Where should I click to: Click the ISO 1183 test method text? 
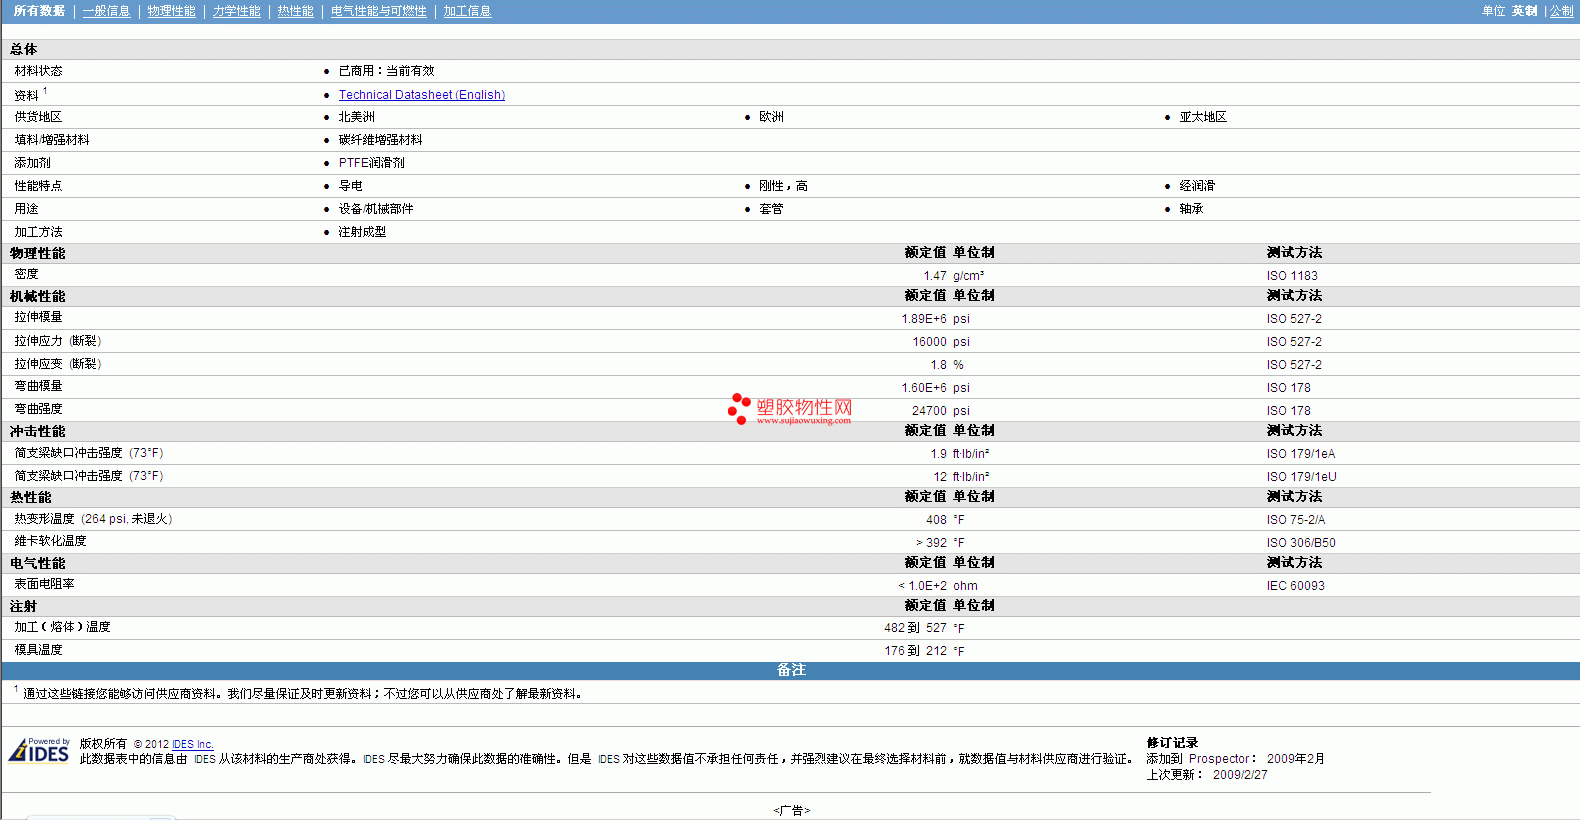pyautogui.click(x=1292, y=276)
